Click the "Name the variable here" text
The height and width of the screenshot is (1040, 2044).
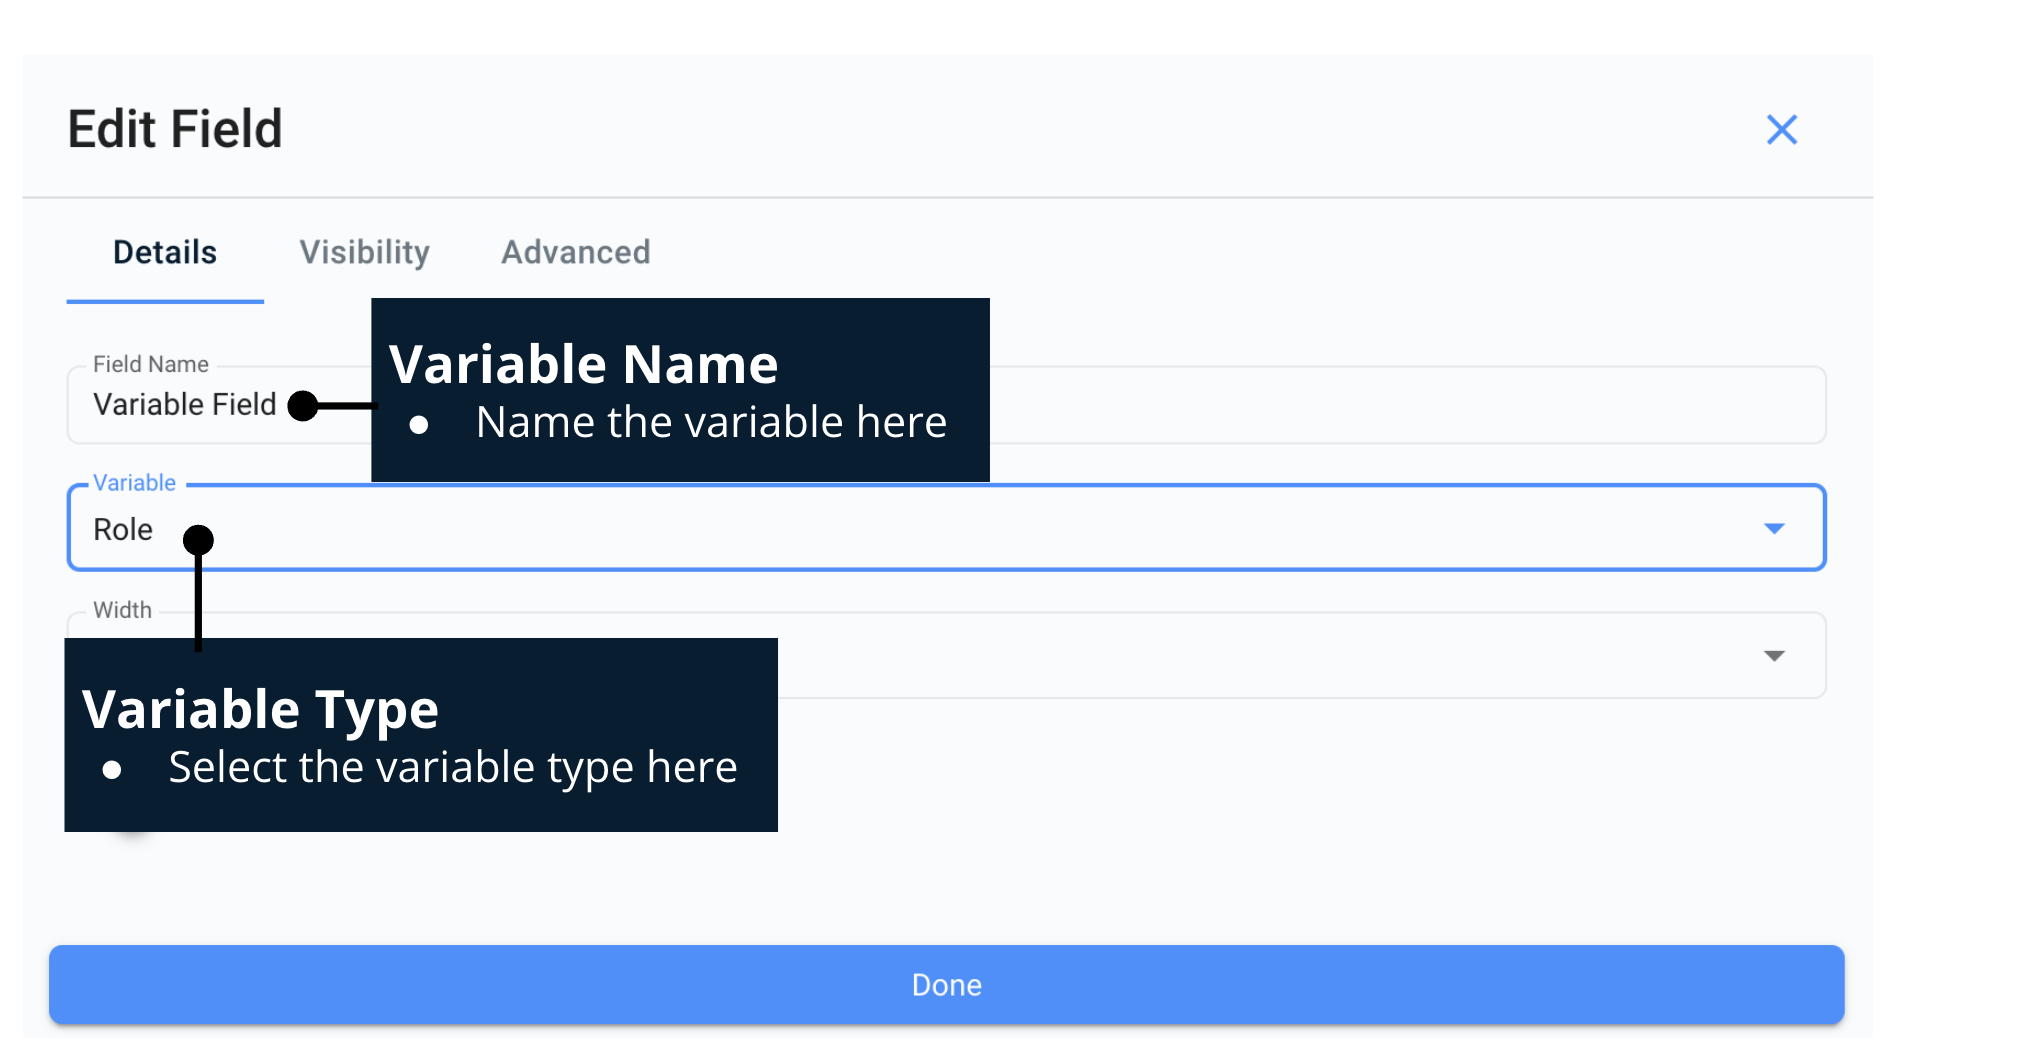click(711, 422)
